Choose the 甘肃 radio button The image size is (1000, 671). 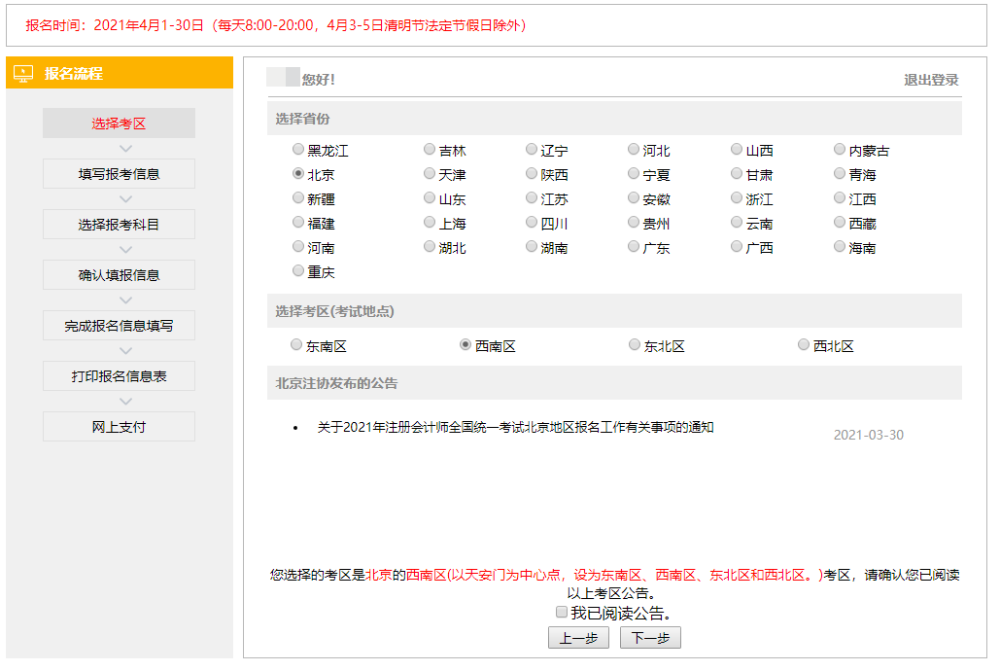pyautogui.click(x=737, y=173)
